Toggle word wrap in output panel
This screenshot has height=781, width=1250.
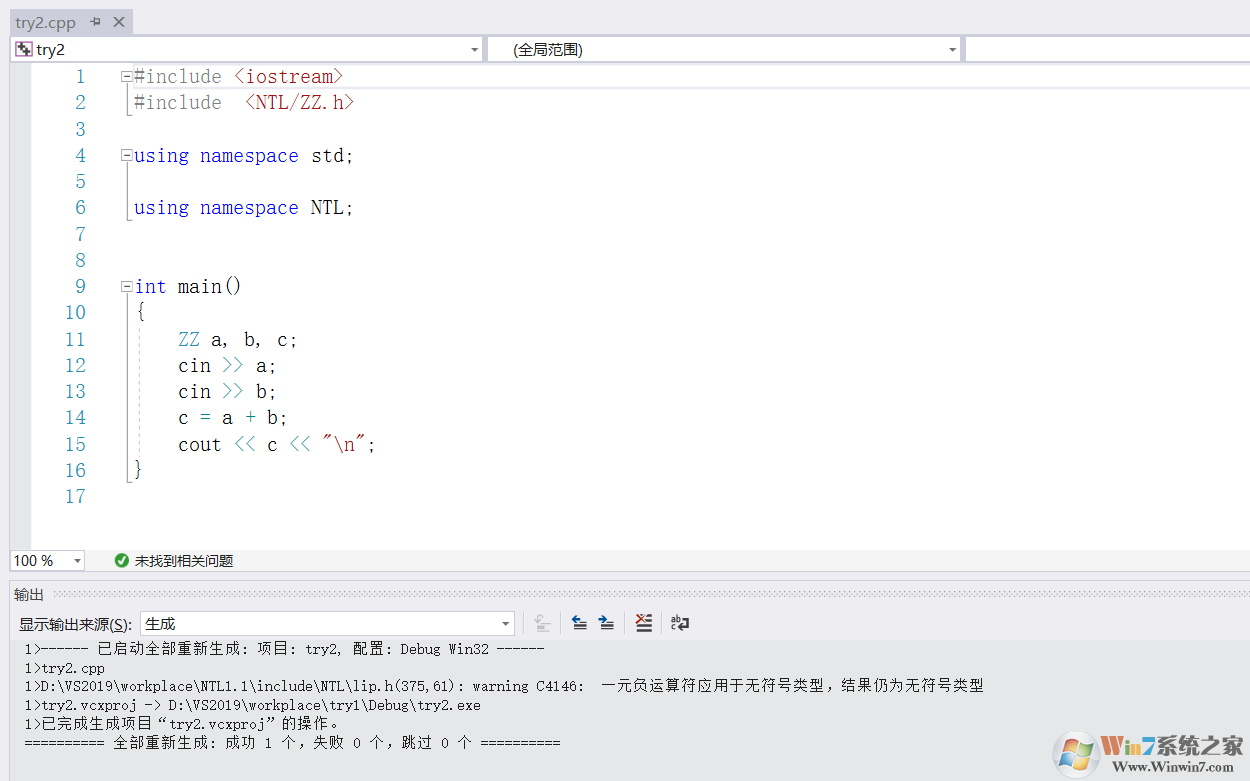tap(680, 624)
